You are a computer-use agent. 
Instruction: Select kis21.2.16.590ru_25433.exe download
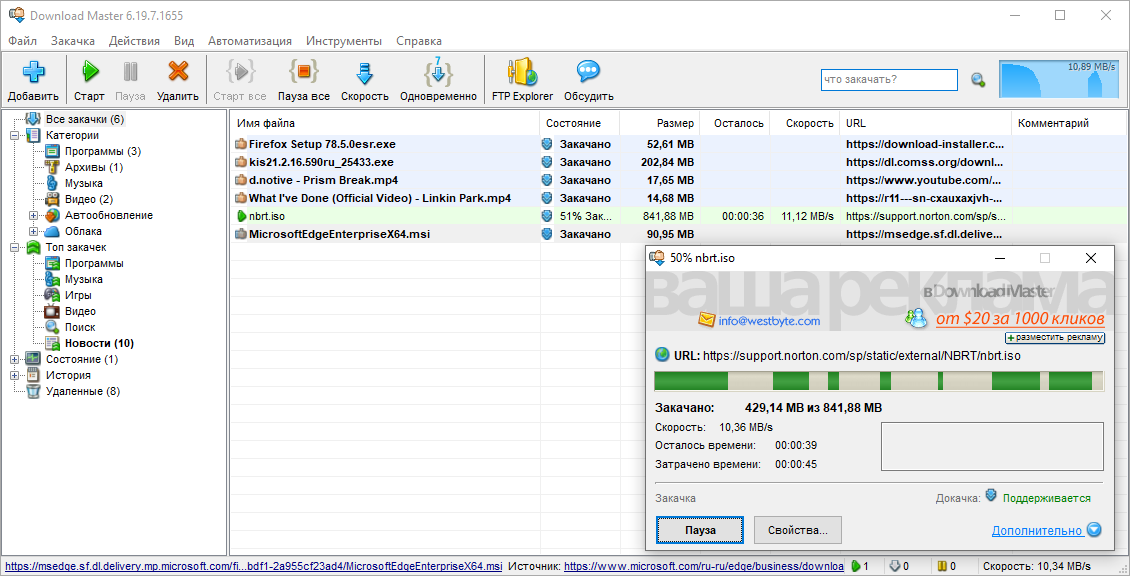(677, 162)
